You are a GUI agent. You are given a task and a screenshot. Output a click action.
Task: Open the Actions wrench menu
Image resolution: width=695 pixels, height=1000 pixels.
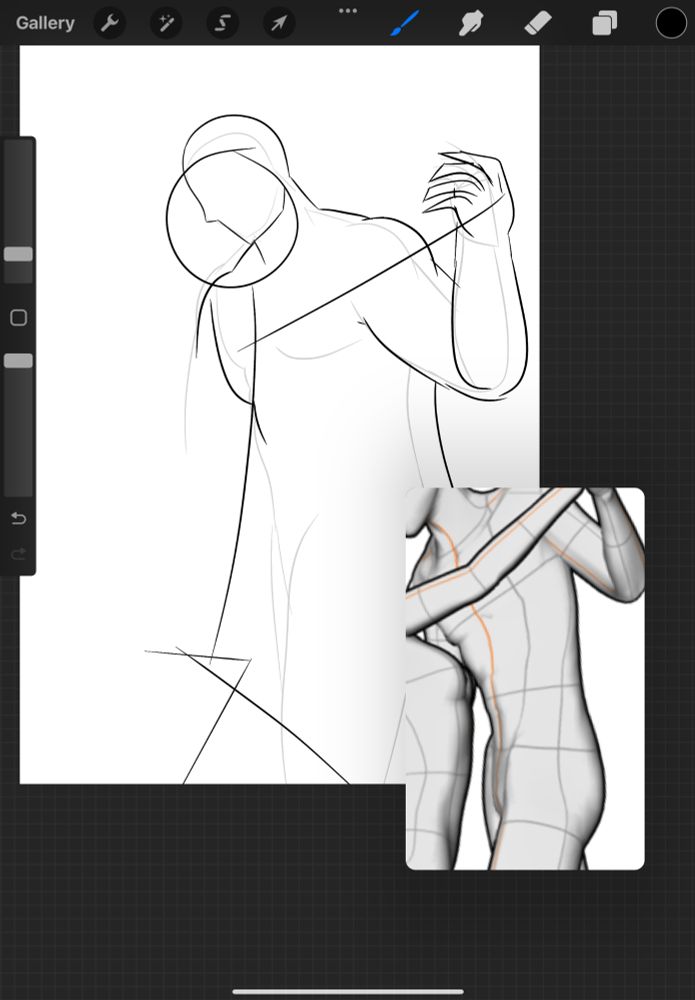click(x=110, y=24)
